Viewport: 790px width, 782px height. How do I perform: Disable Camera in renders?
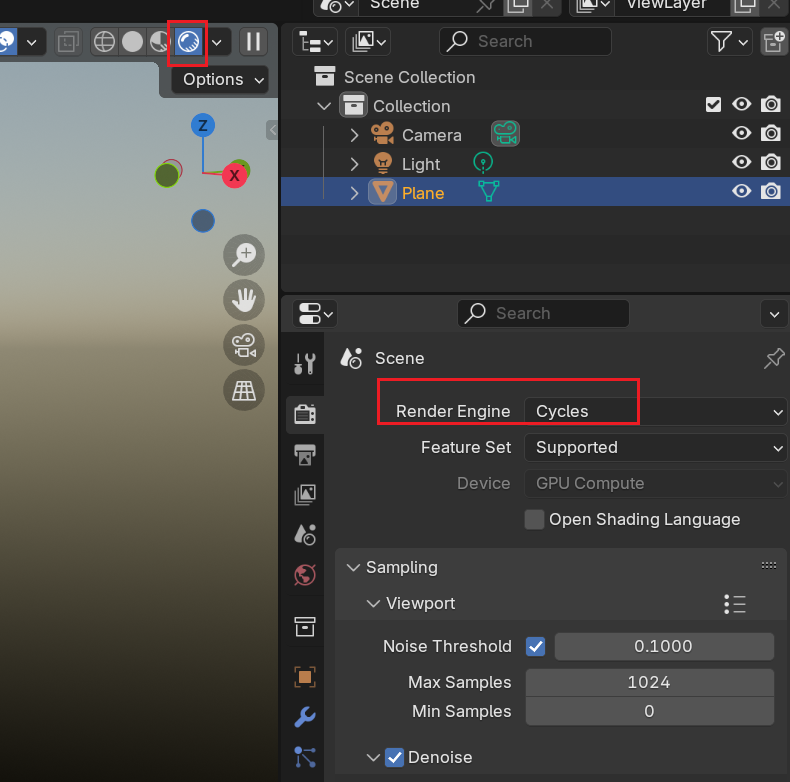tap(771, 134)
